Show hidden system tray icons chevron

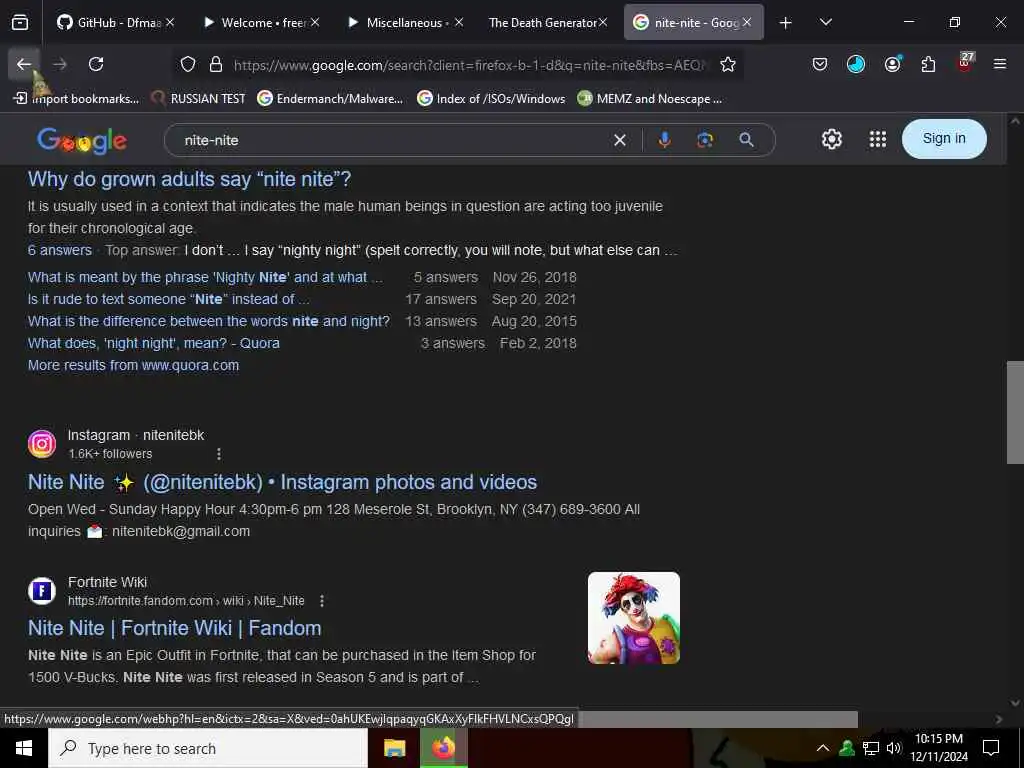coord(823,748)
